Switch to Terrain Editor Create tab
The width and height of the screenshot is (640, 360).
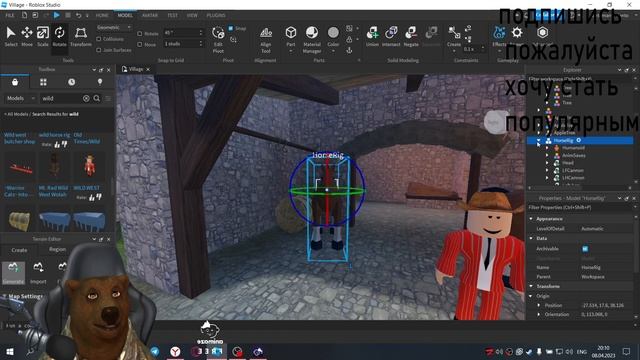click(19, 249)
